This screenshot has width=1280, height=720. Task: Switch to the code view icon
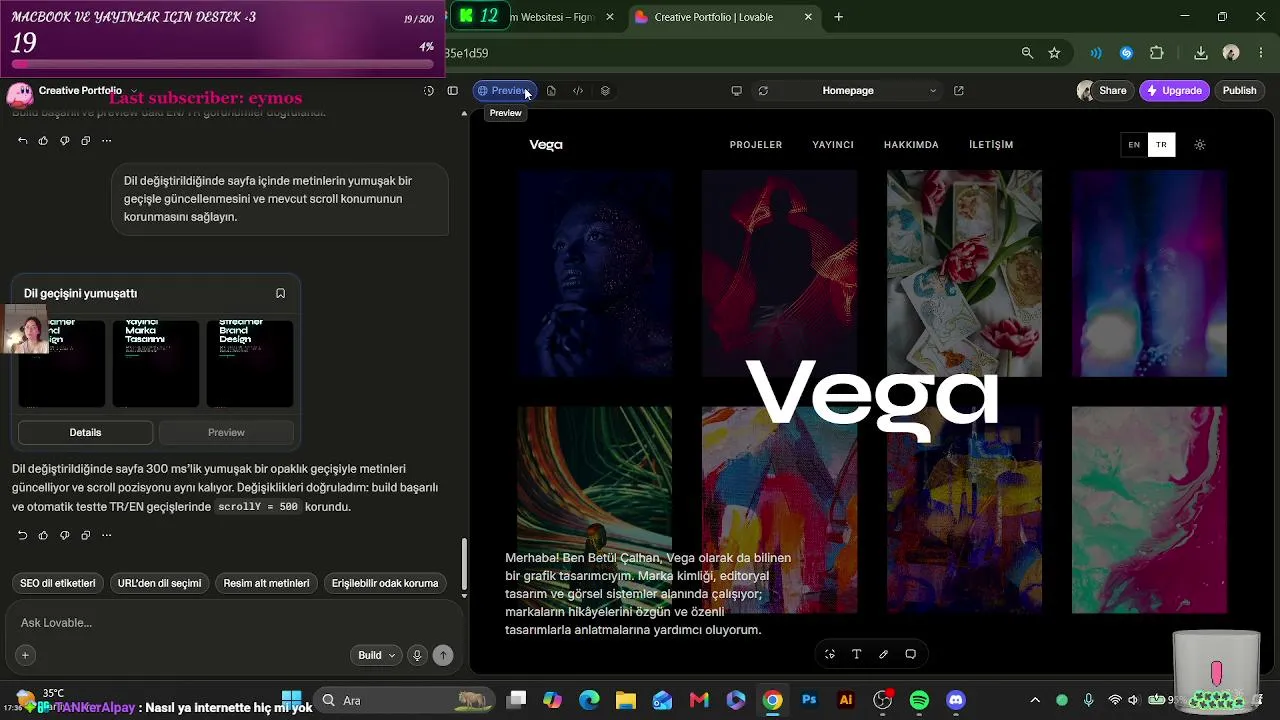point(578,91)
